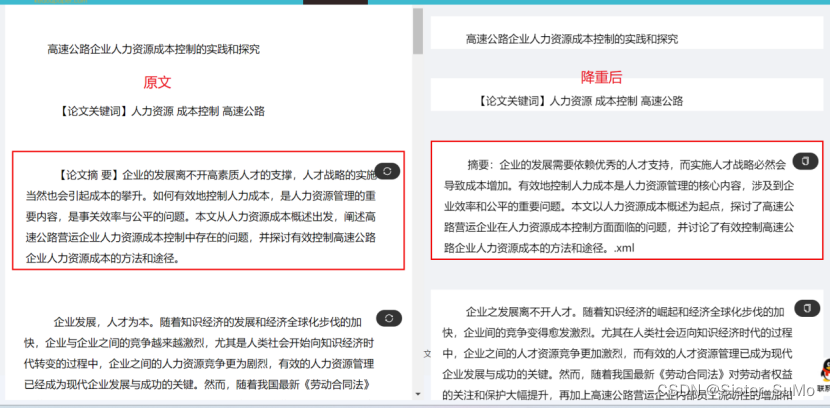
Task: Copy the 企业之发展离不开人才 paragraph using its copy icon
Action: [806, 309]
